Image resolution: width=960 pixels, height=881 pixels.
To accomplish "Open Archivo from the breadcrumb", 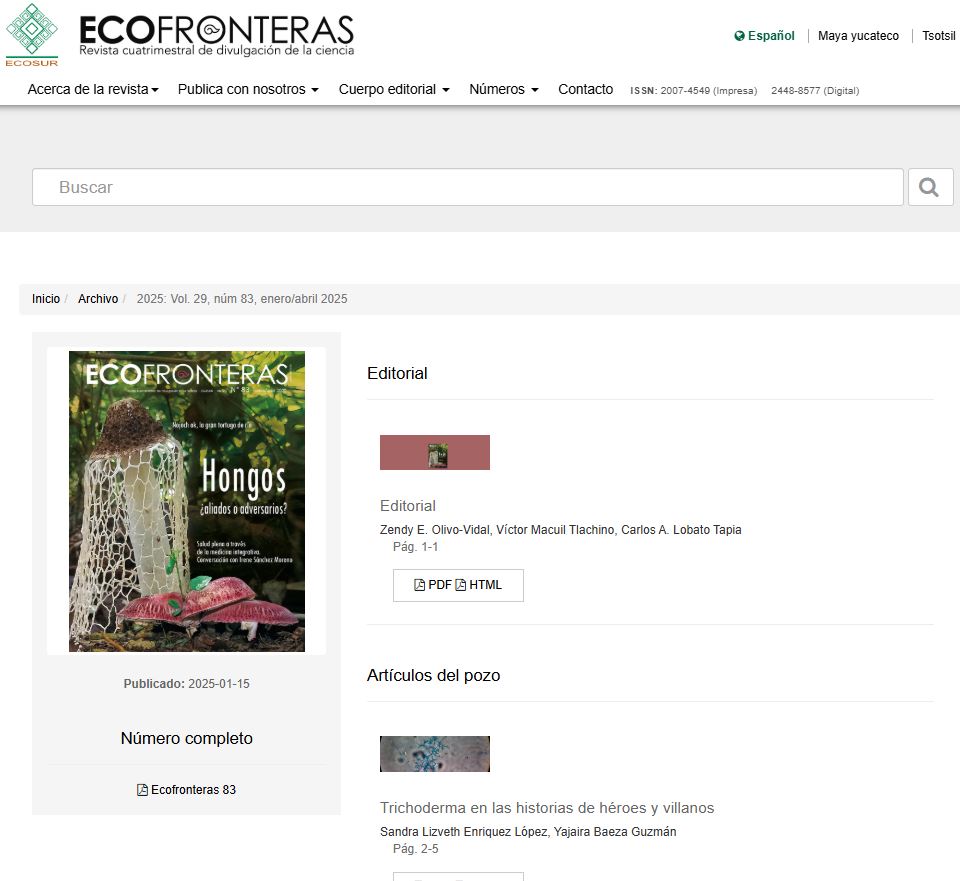I will click(98, 299).
